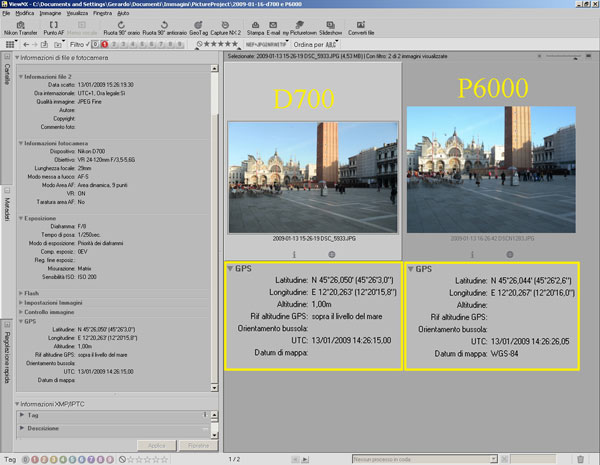
Task: Toggle filter tag 0
Action: coord(96,44)
